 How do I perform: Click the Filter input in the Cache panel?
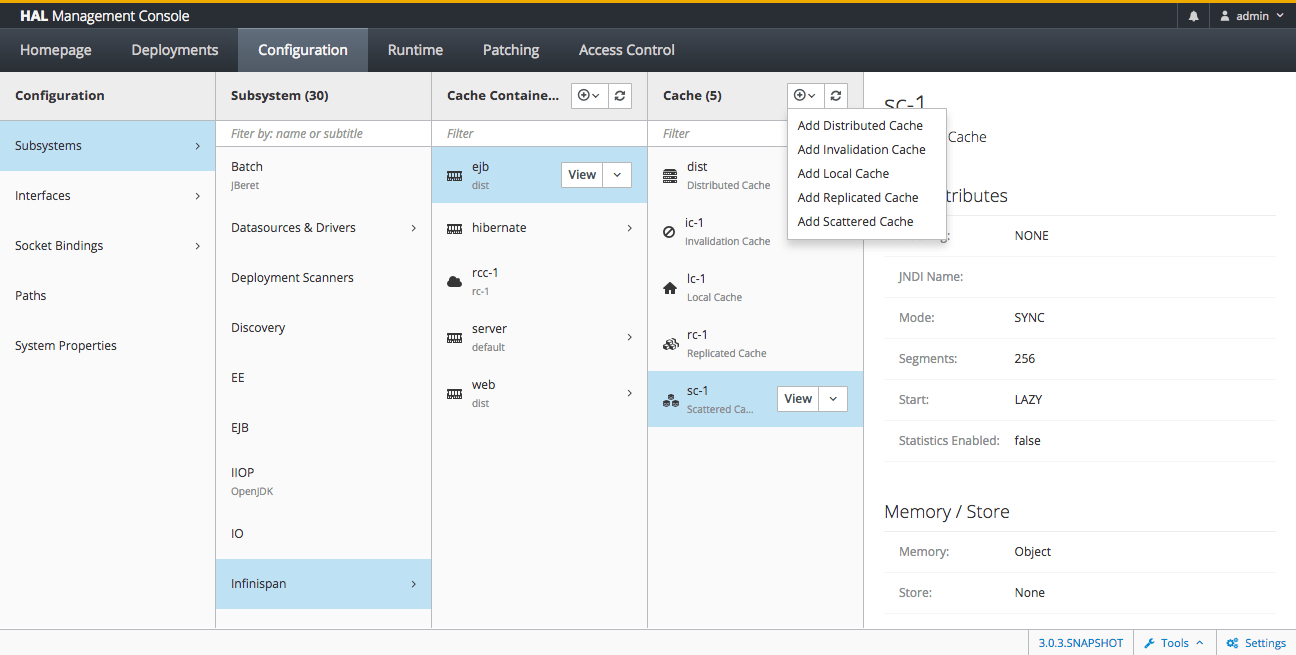click(720, 133)
